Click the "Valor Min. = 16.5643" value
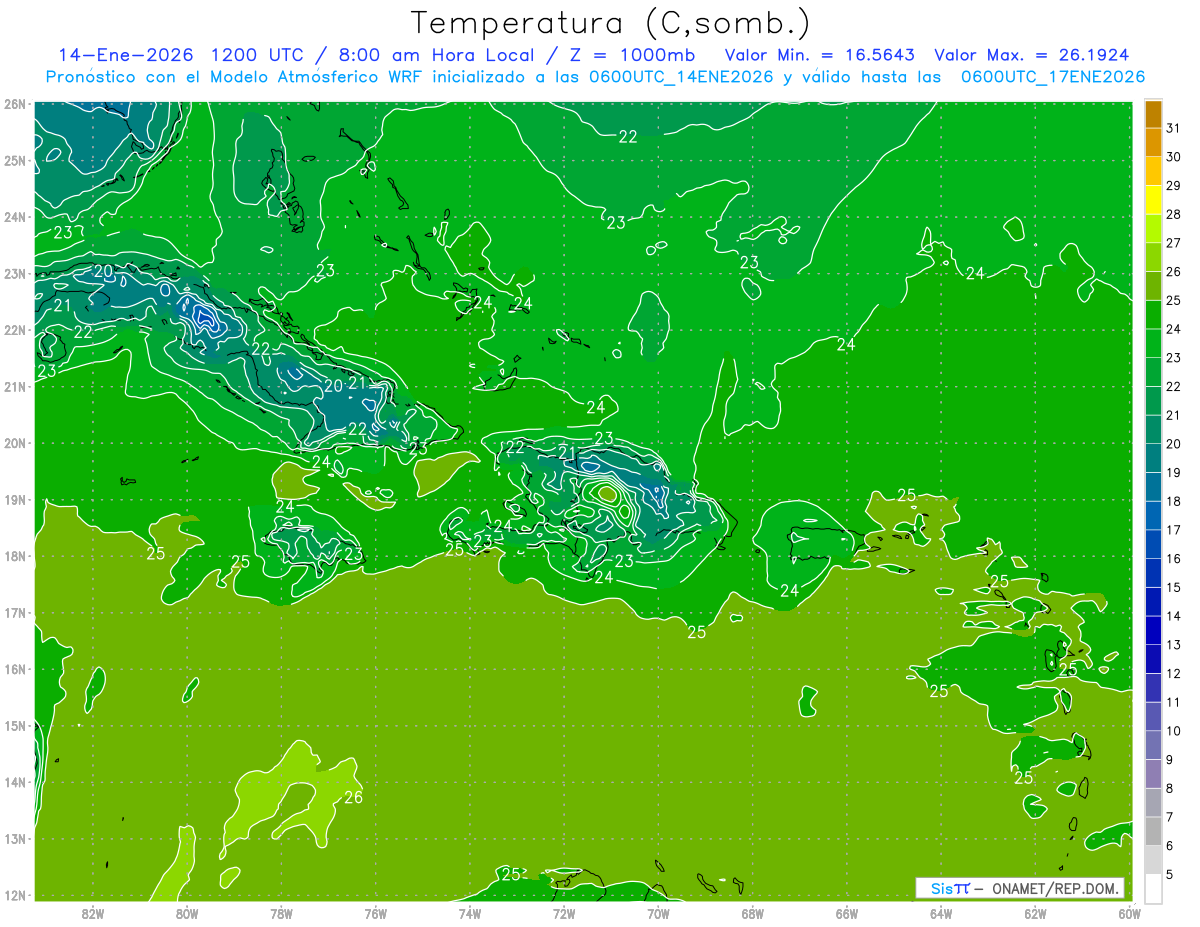Screen dimensions: 1200x927 820,55
